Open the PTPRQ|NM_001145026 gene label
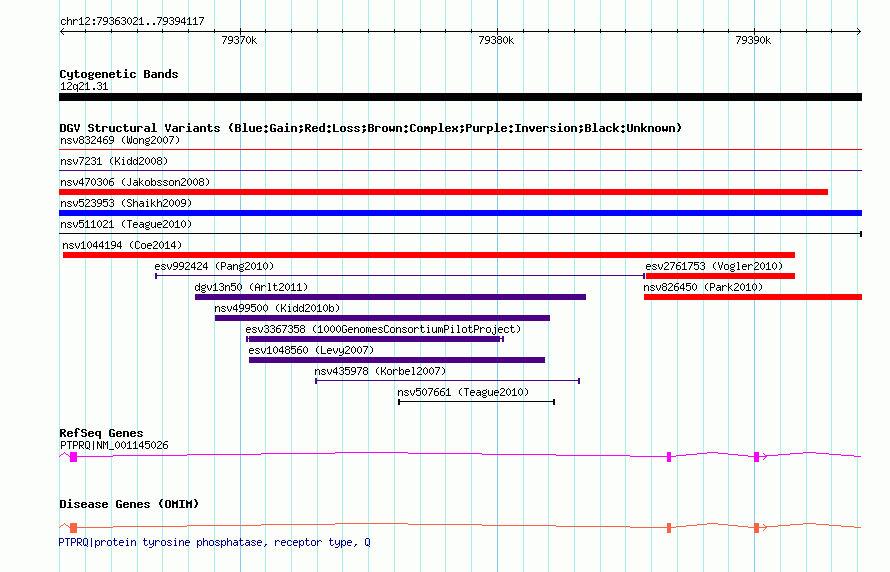890x572 pixels. click(x=114, y=445)
